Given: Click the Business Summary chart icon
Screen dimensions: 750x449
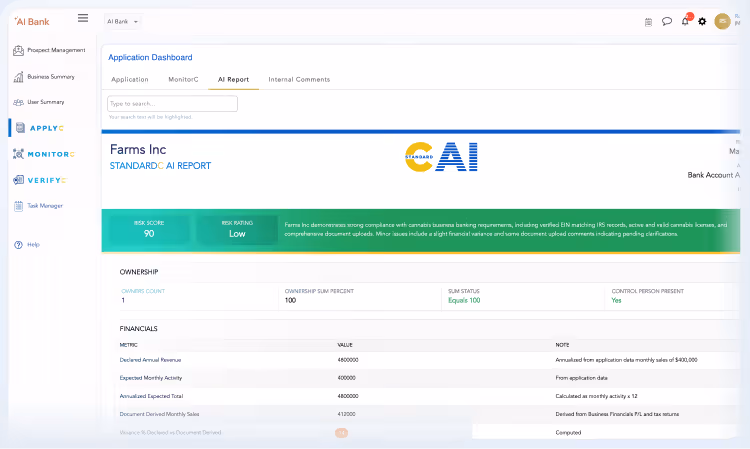Looking at the screenshot, I should pos(18,77).
